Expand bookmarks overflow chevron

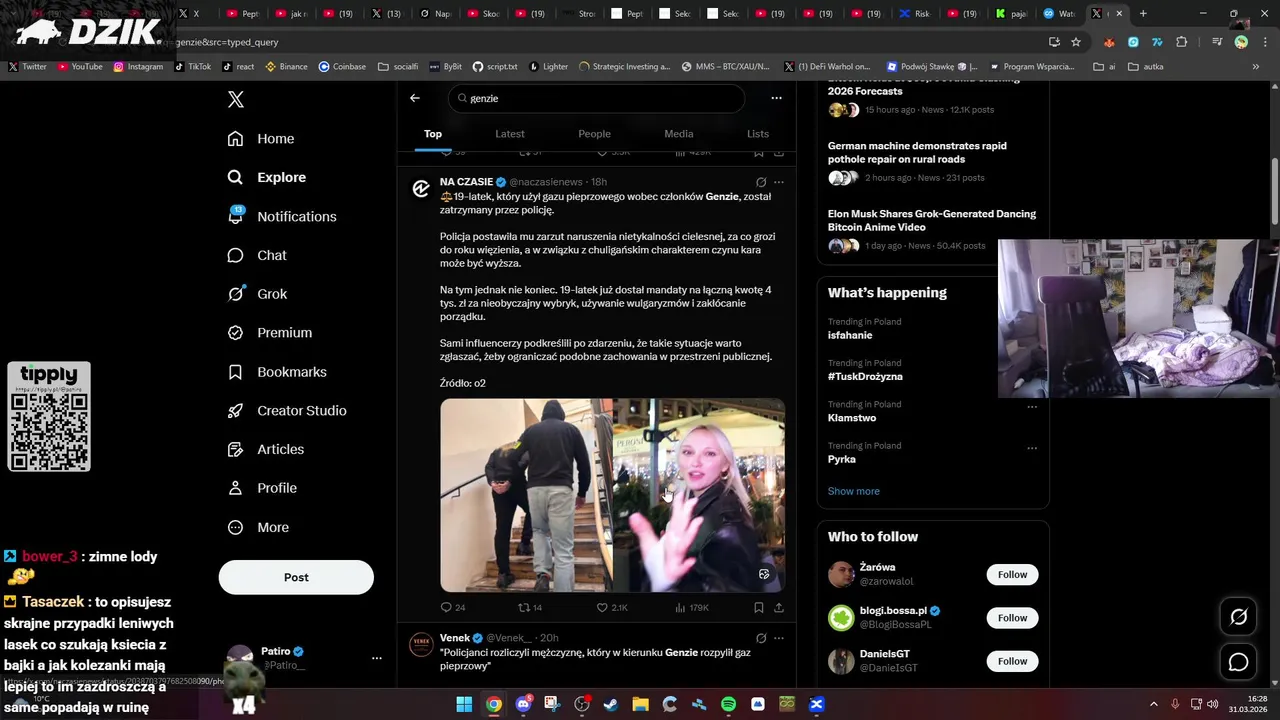[1256, 66]
